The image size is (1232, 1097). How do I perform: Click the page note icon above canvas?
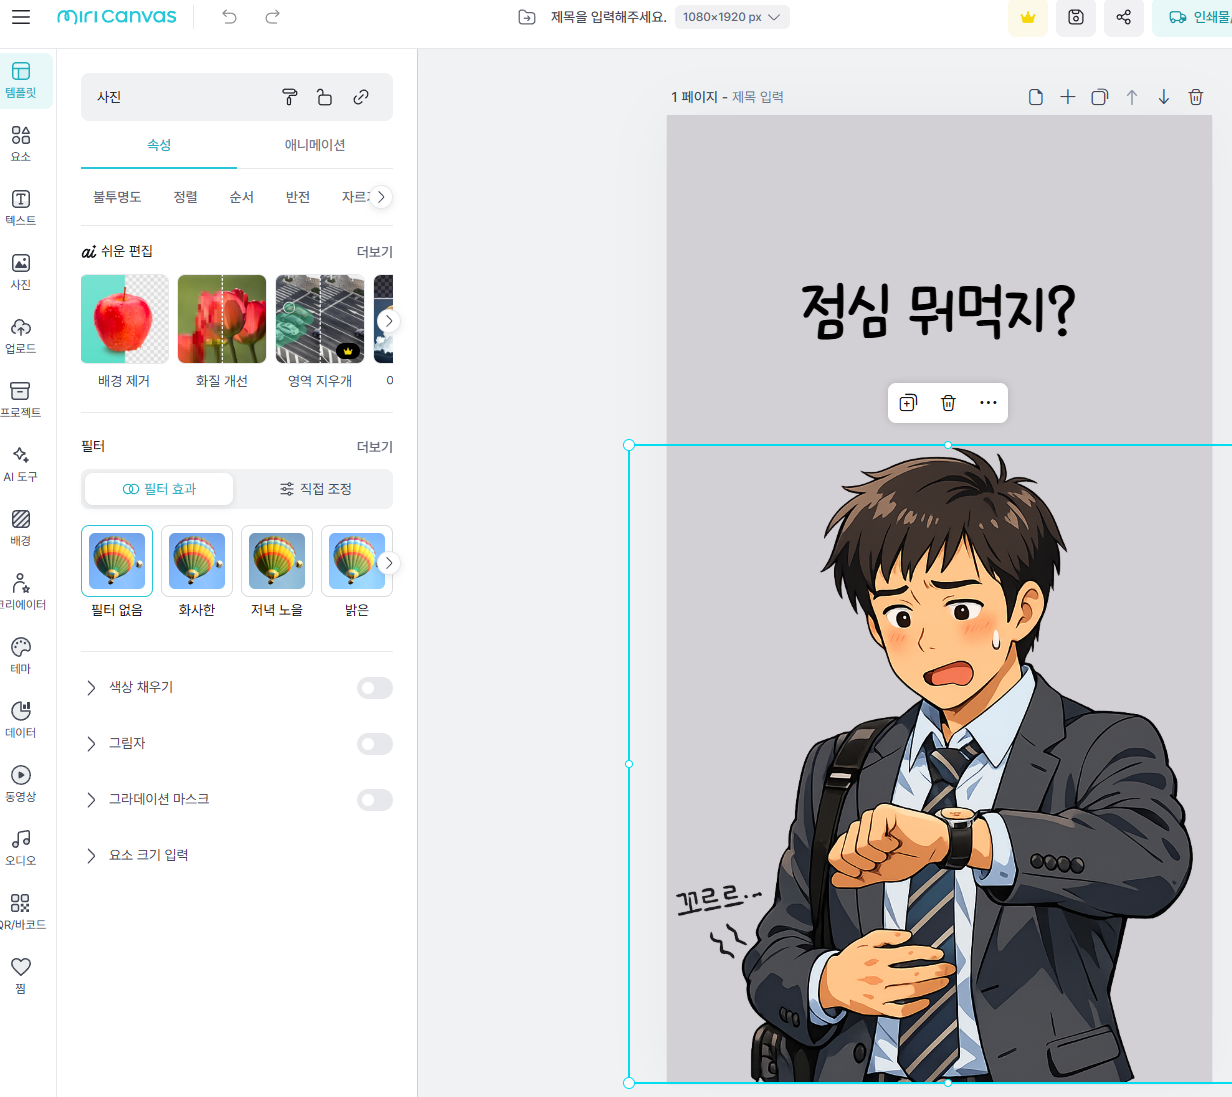pyautogui.click(x=1036, y=97)
